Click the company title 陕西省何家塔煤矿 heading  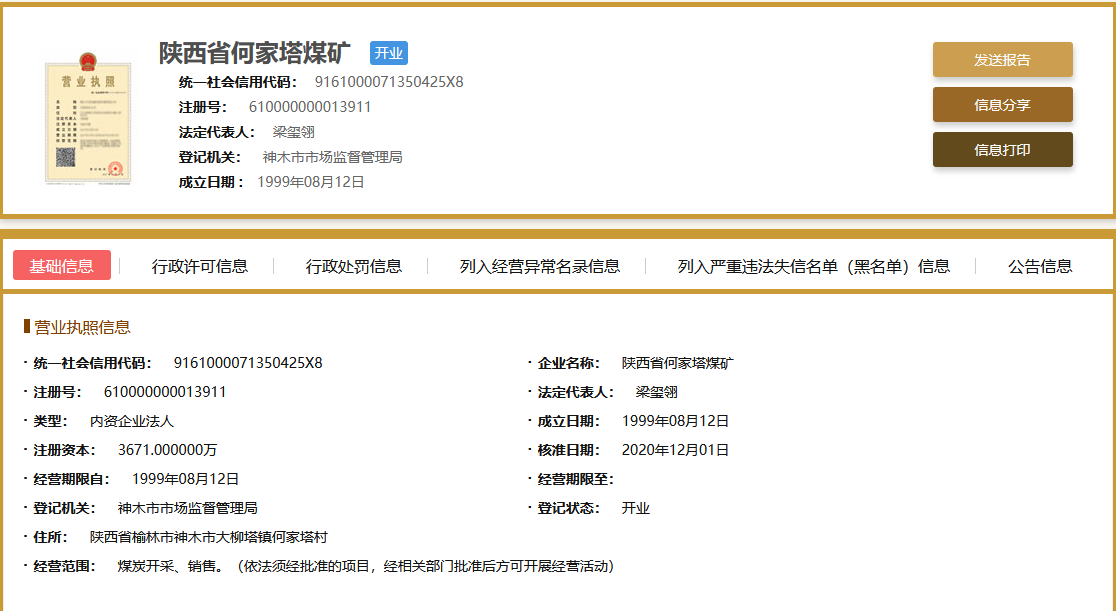click(255, 54)
